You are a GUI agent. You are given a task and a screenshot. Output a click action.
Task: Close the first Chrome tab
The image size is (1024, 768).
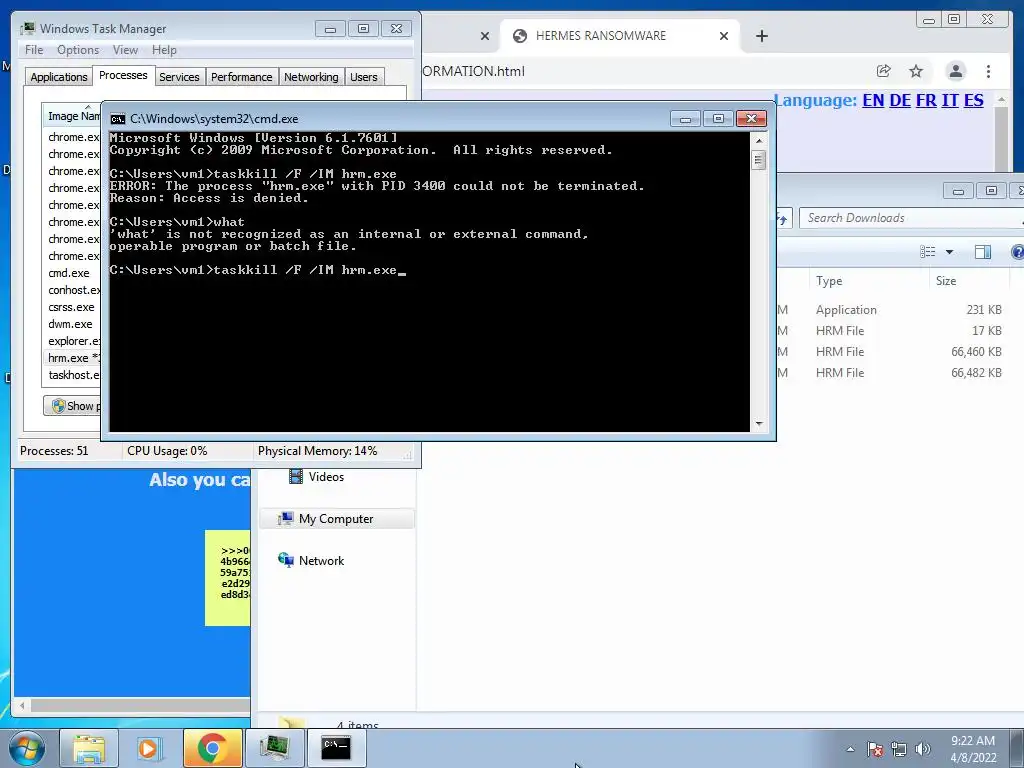point(485,36)
